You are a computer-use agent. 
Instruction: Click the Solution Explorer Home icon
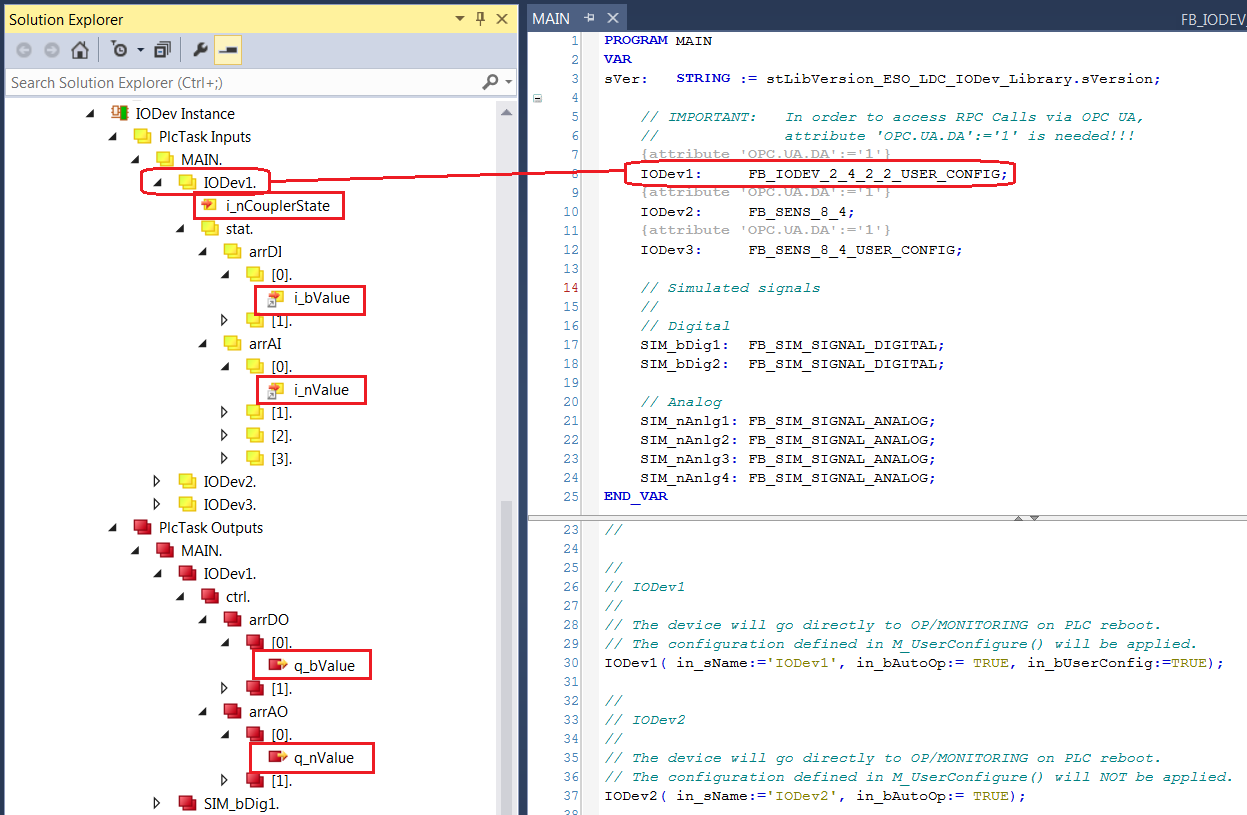(x=78, y=49)
